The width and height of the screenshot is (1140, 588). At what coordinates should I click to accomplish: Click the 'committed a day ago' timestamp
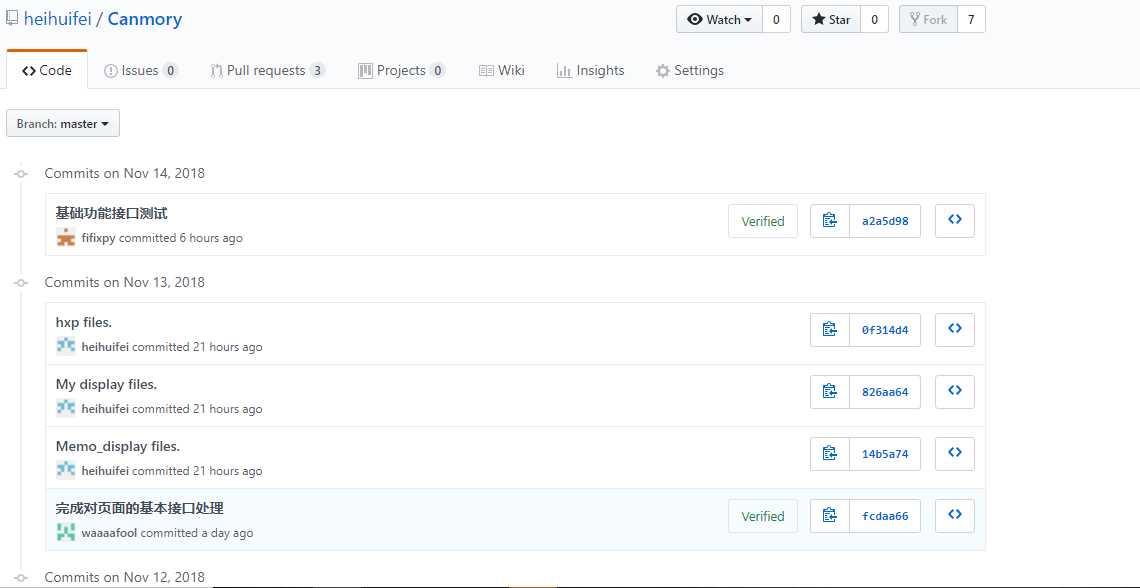pyautogui.click(x=197, y=533)
